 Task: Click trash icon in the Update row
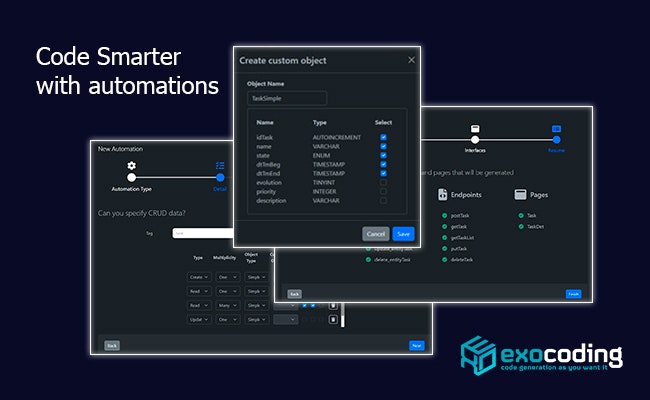coord(333,320)
